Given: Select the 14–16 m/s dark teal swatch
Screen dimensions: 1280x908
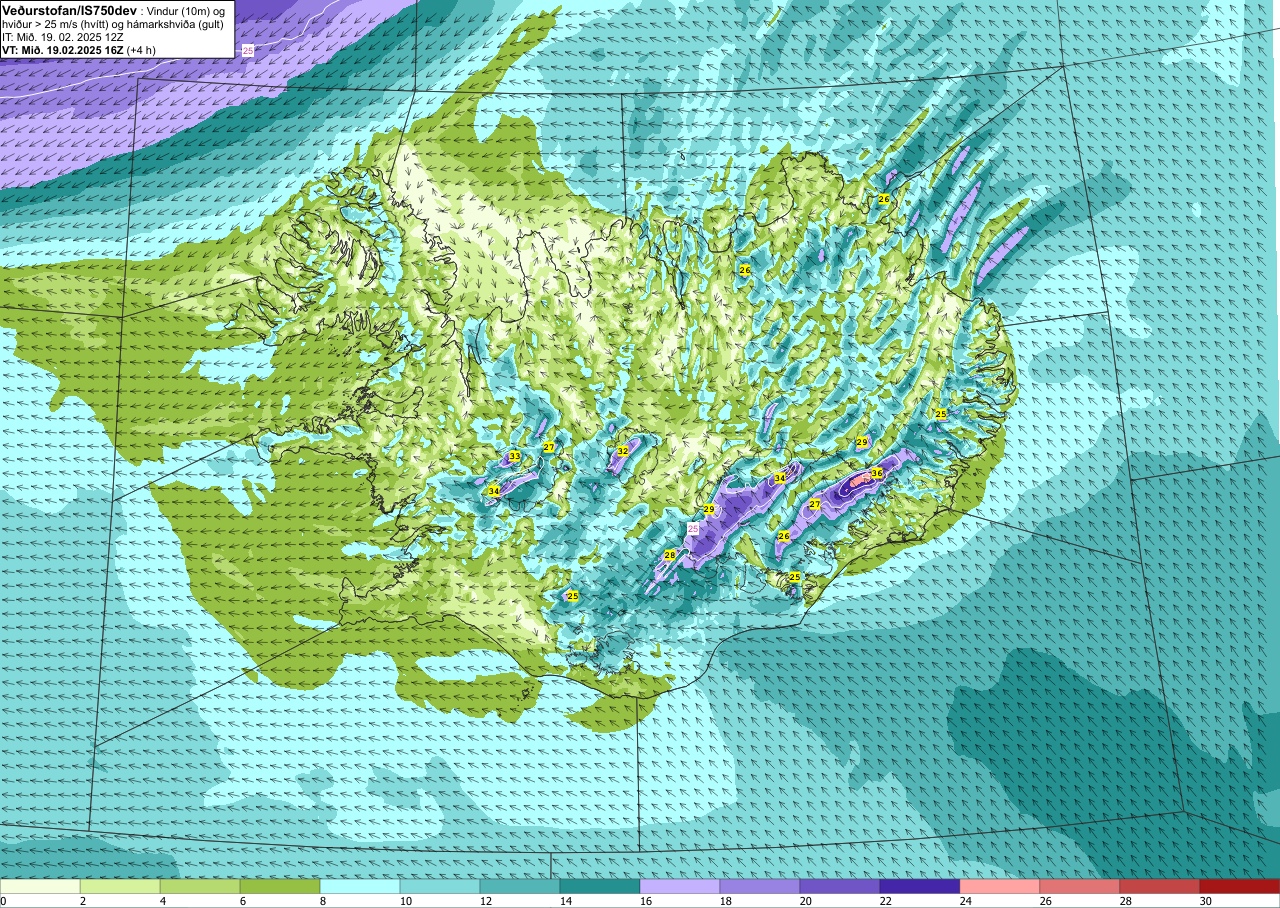Looking at the screenshot, I should coord(600,886).
